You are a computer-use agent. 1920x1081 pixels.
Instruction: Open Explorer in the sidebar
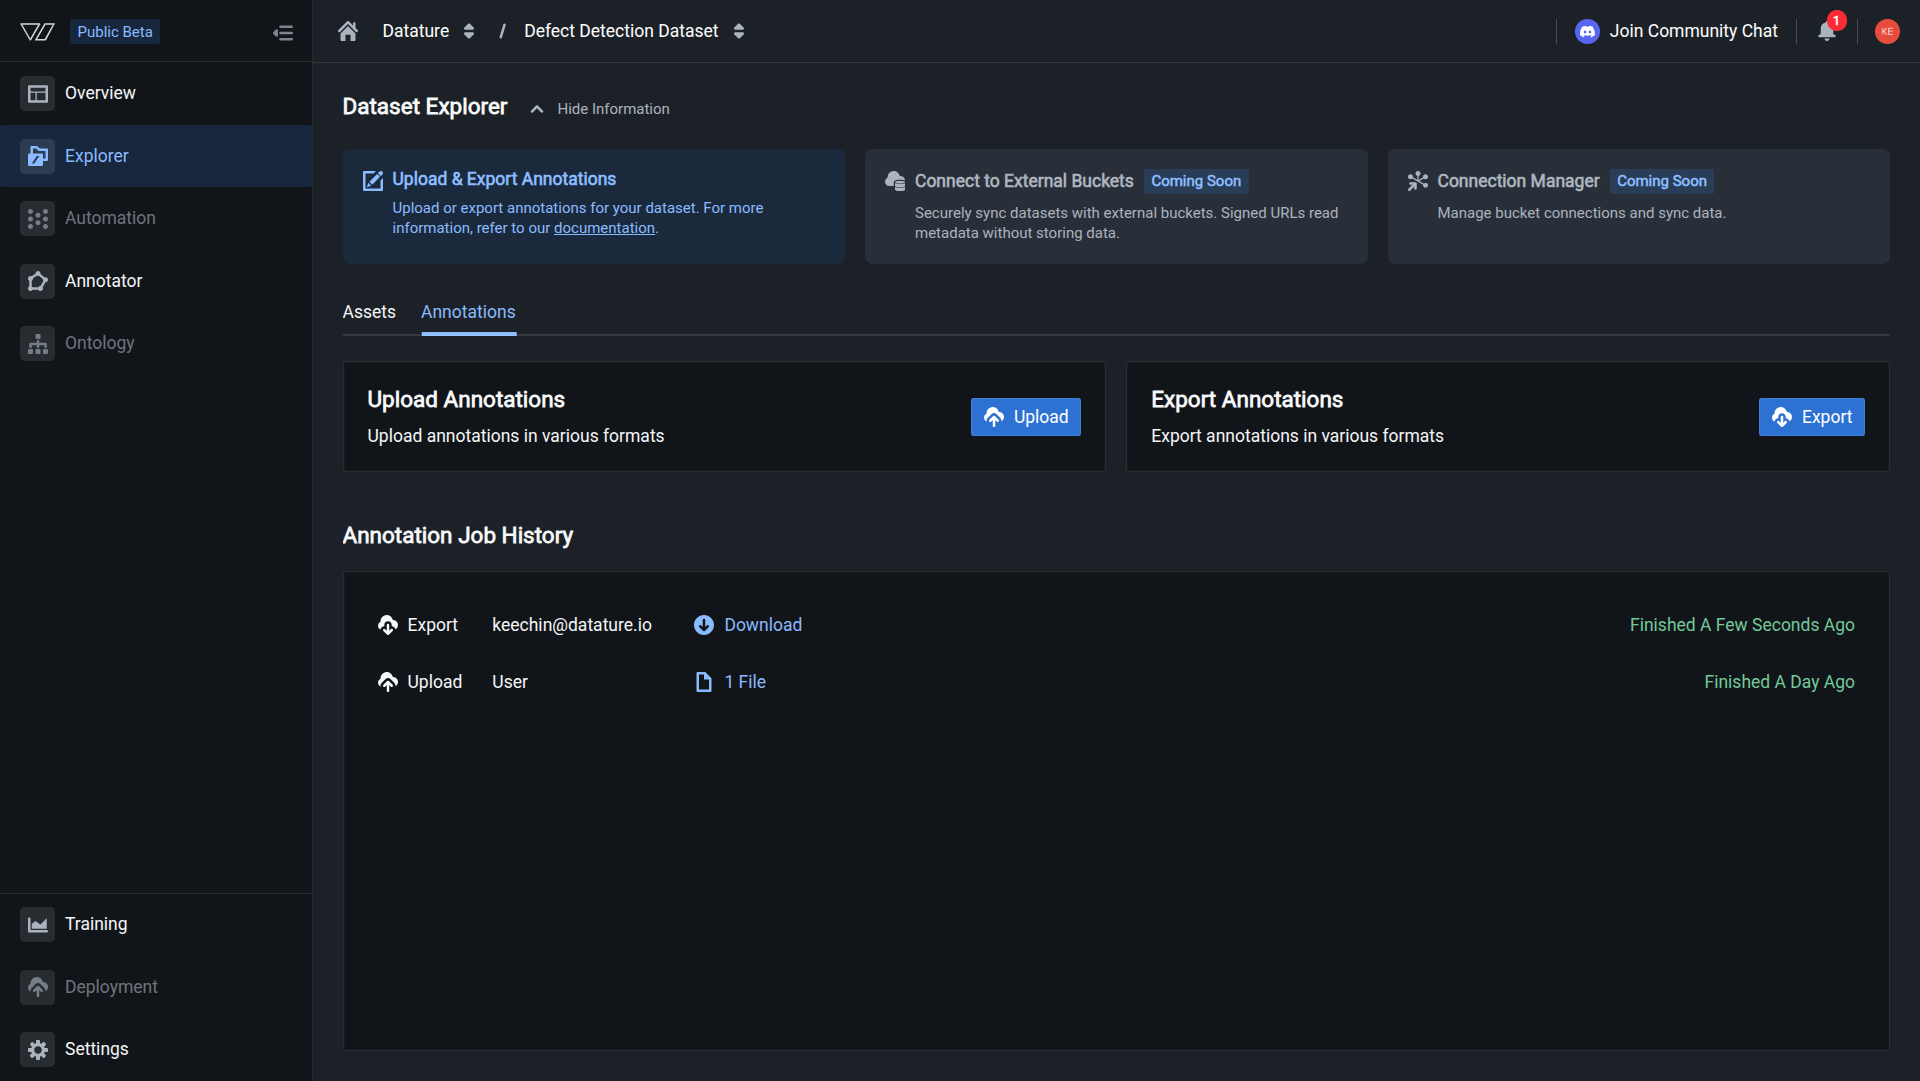[156, 156]
